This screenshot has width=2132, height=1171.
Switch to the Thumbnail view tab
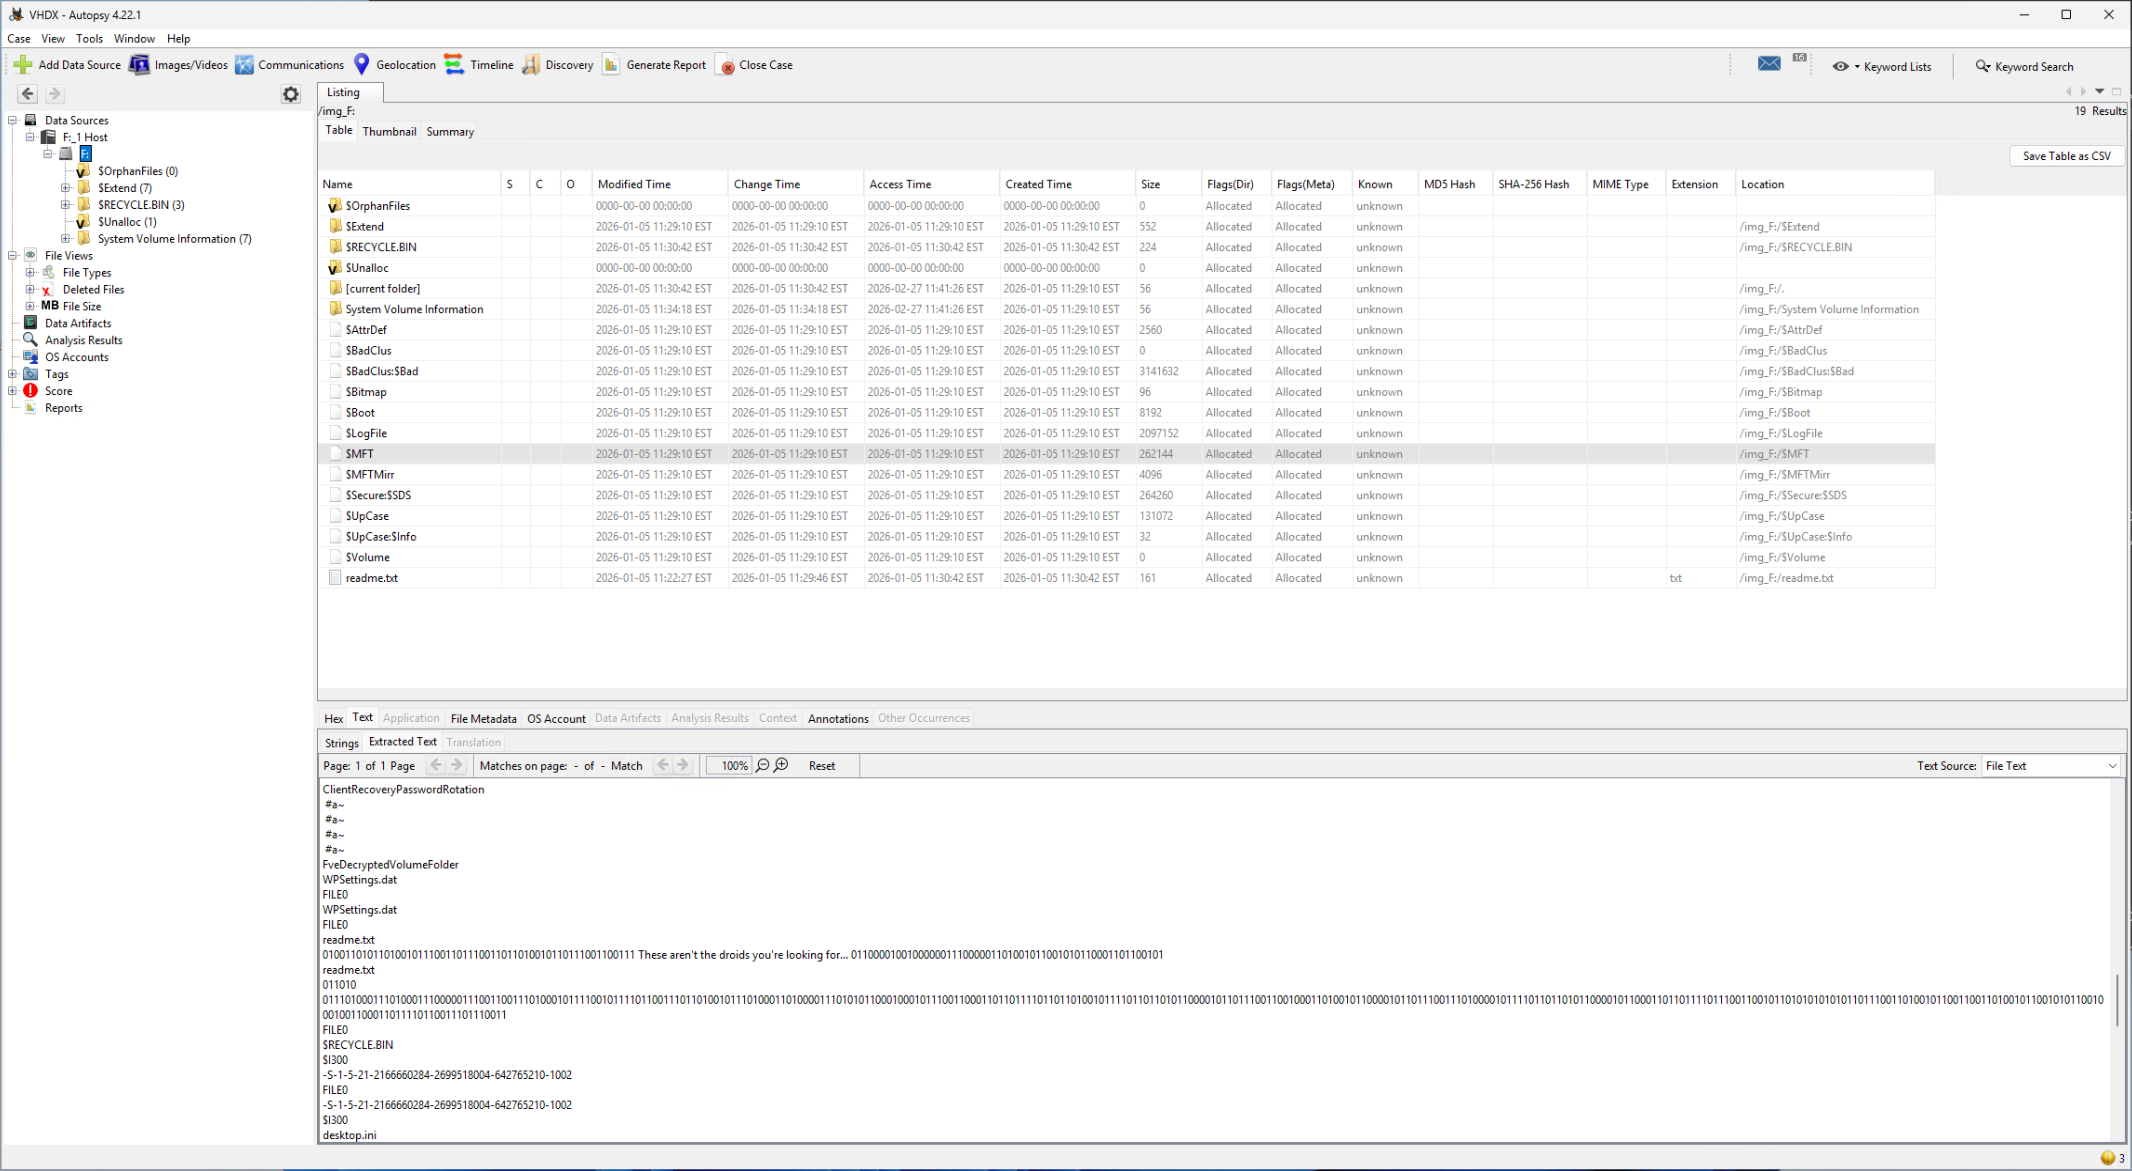coord(389,132)
